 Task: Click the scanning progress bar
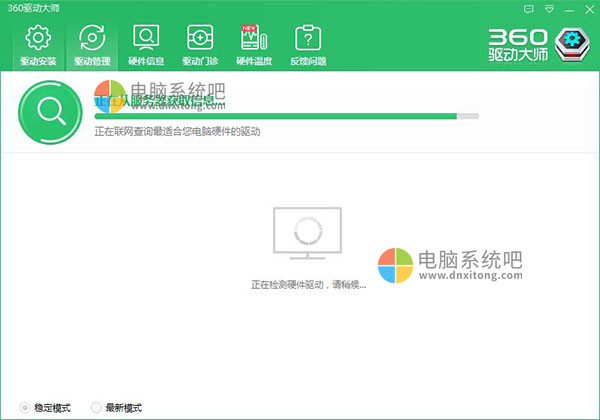click(x=287, y=116)
